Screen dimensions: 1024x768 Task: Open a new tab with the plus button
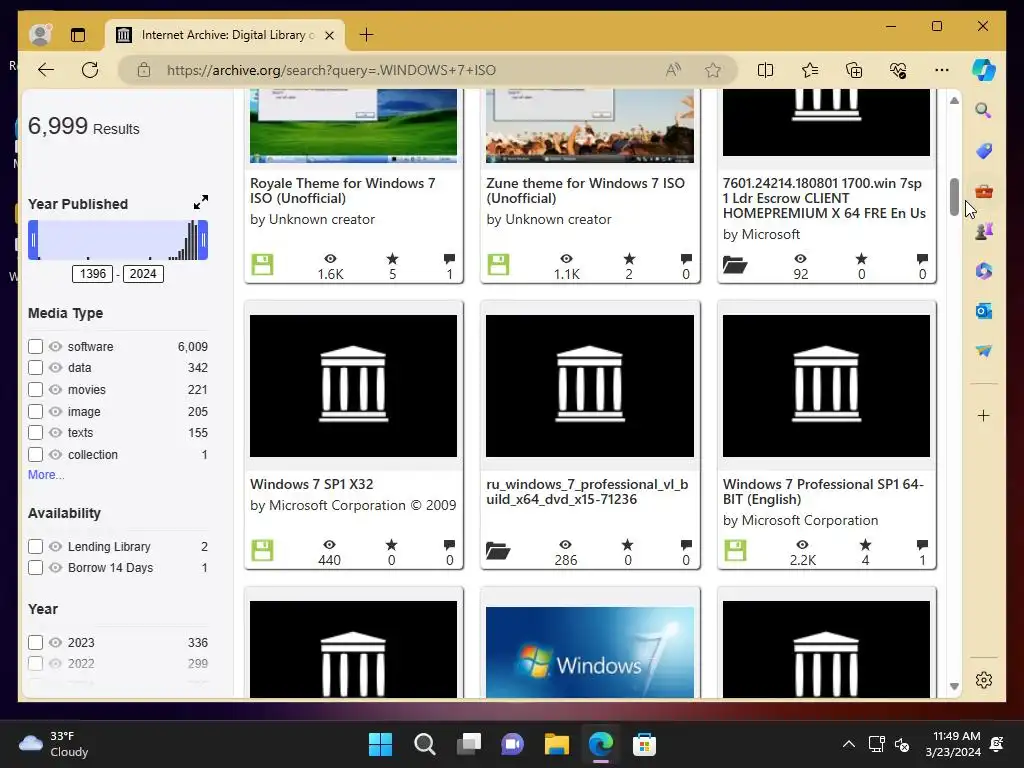tap(366, 35)
